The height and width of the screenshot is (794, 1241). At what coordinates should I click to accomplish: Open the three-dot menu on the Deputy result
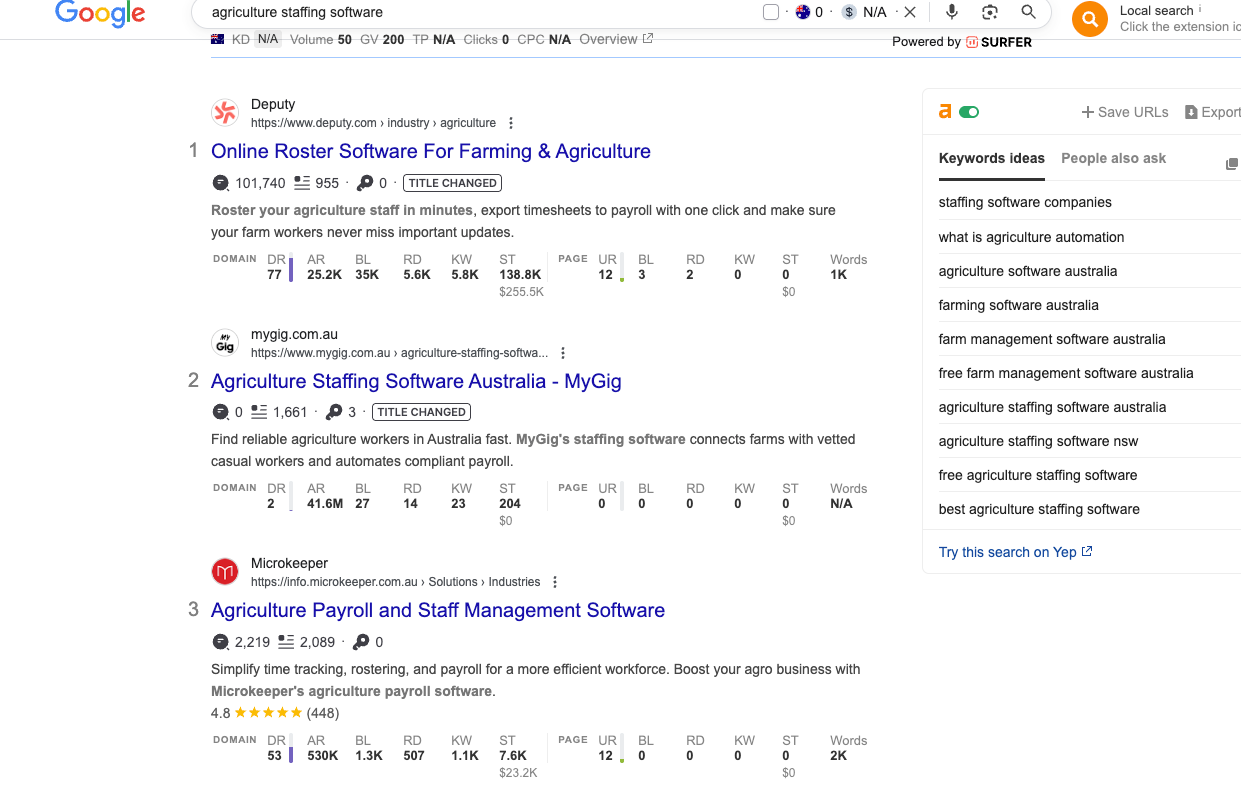point(511,122)
